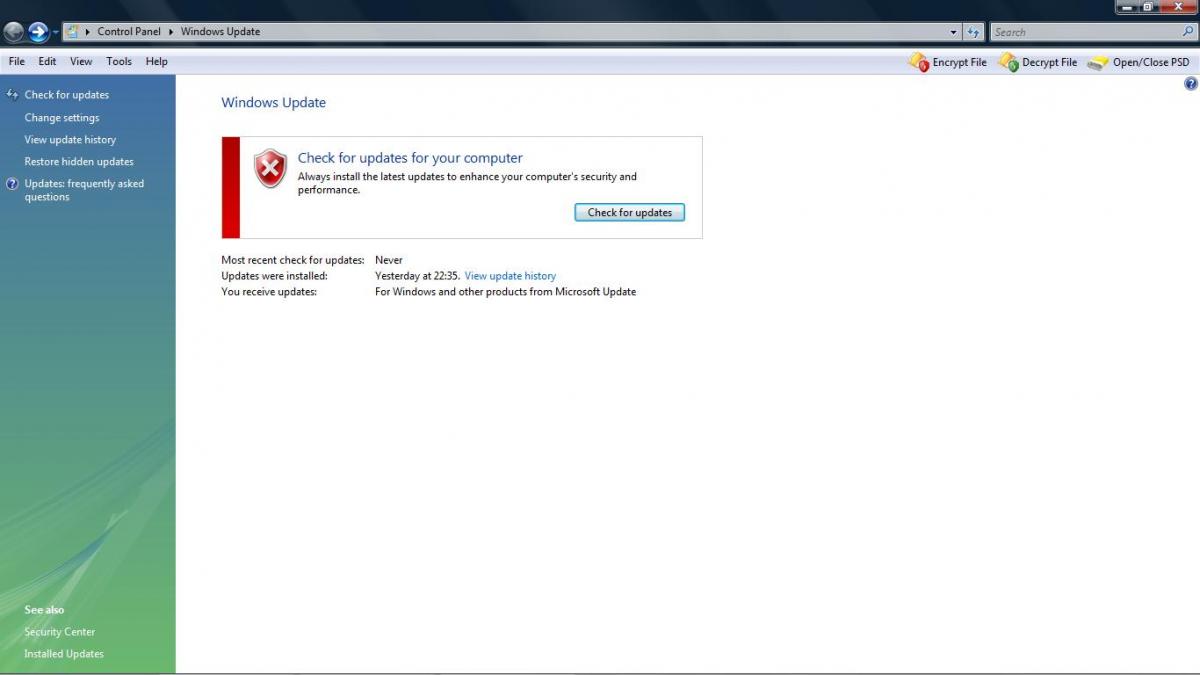Click the magnifier icon in the Search box

[1186, 32]
